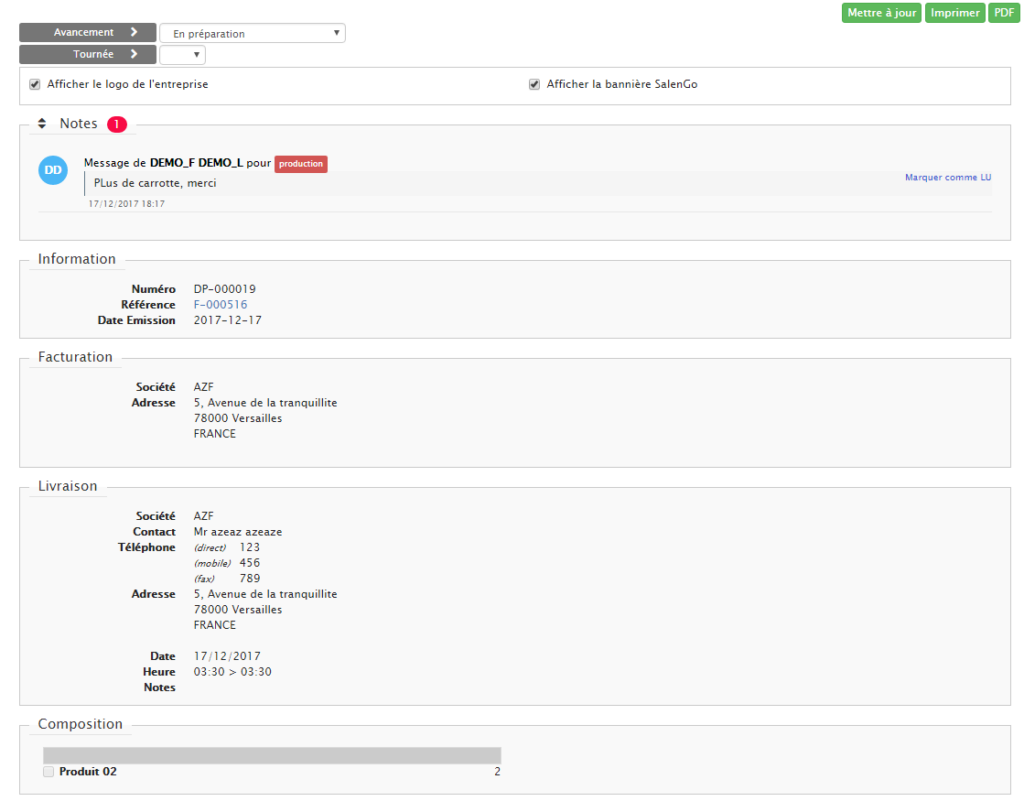The height and width of the screenshot is (801, 1024).
Task: Click the Mettre à jour button
Action: point(881,13)
